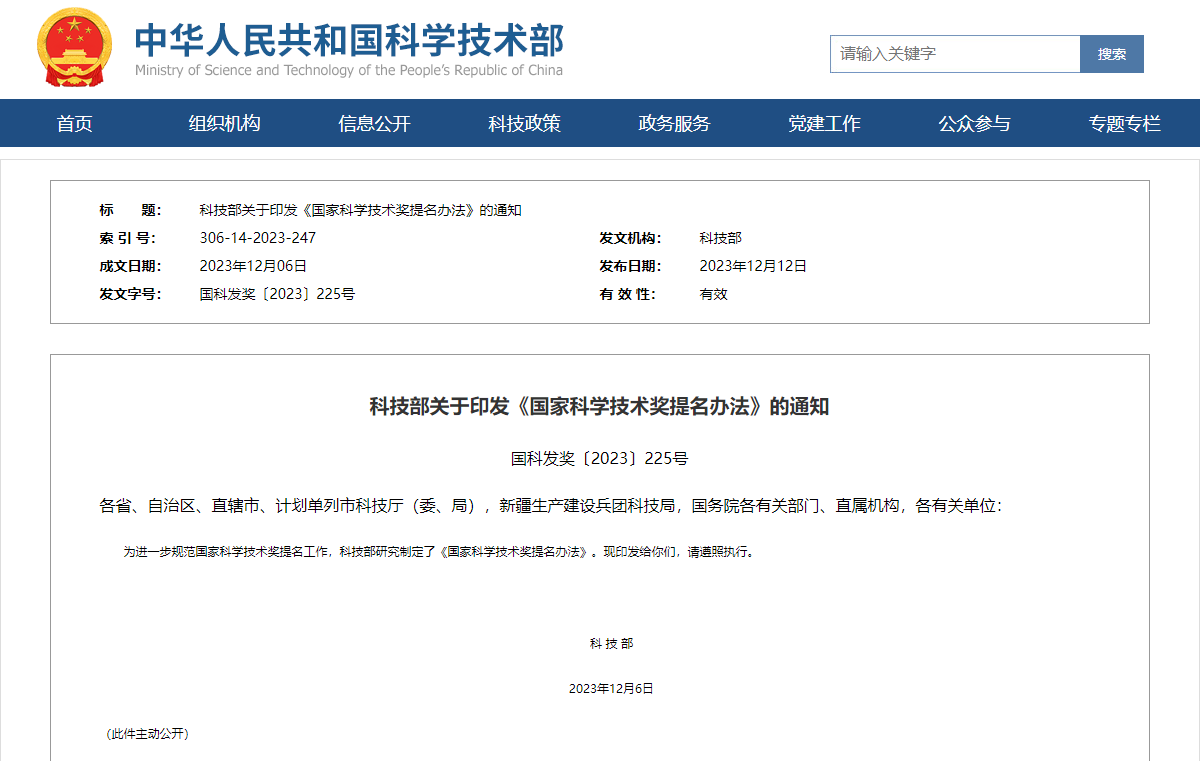1200x761 pixels.
Task: Click the 标题 field label
Action: coord(130,210)
